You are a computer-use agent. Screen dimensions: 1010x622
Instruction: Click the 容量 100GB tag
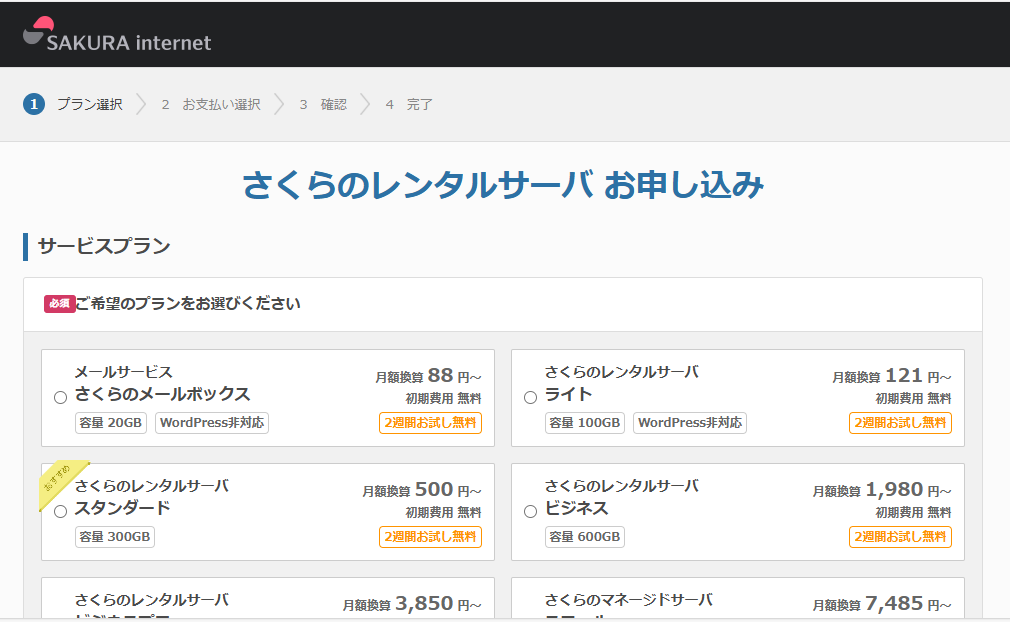click(585, 422)
